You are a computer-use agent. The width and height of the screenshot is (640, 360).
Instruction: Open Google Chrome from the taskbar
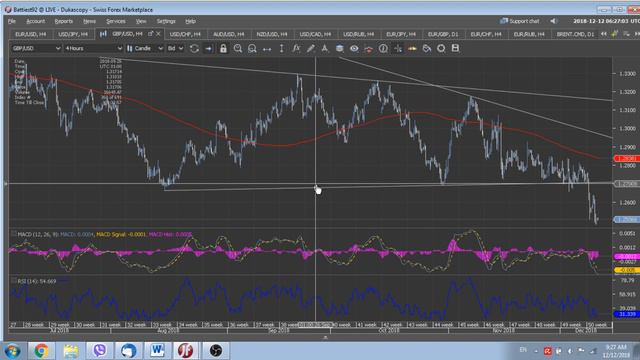click(41, 351)
